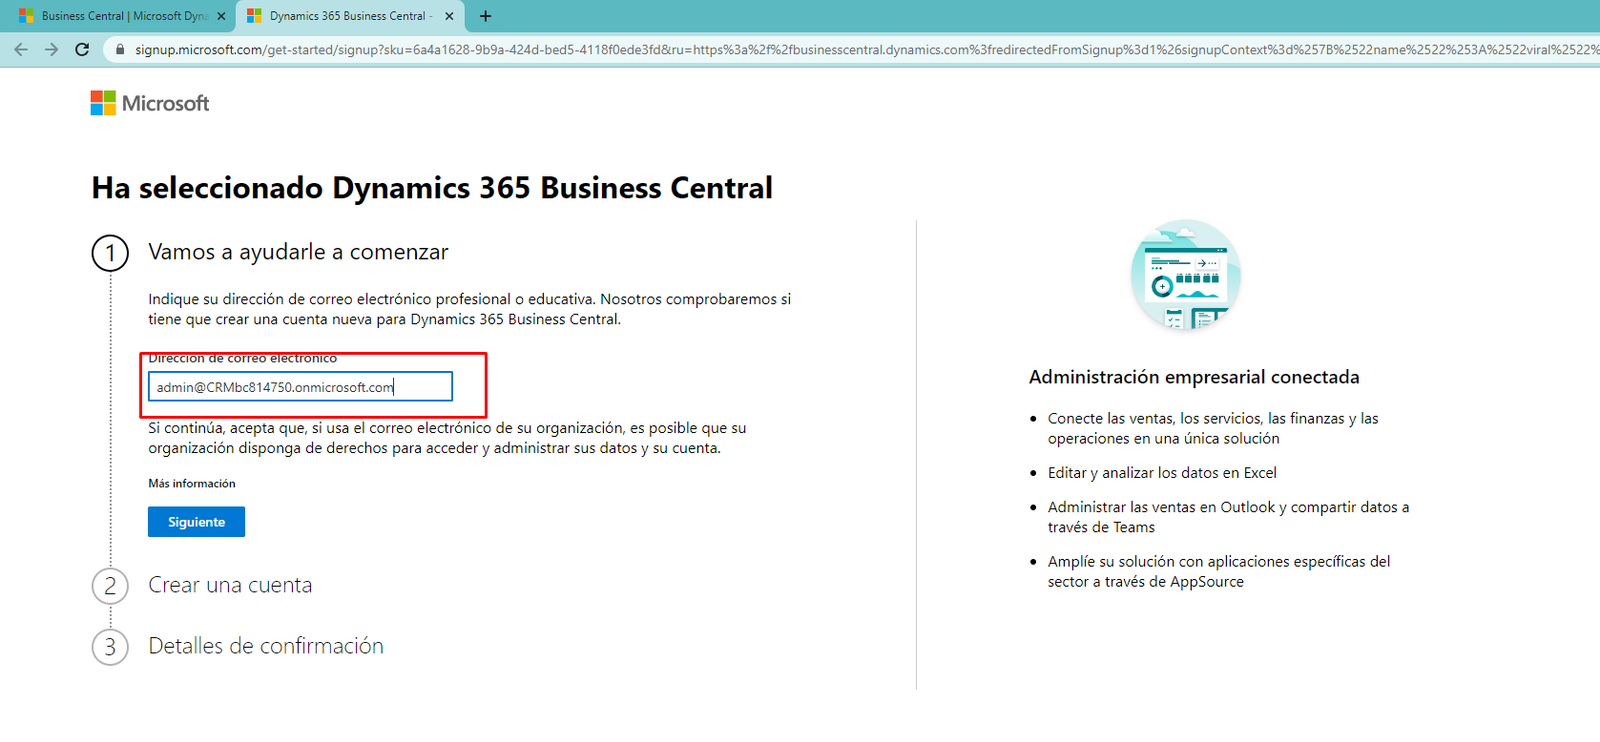Screen dimensions: 1600x742
Task: Click the 'Crear una cuenta' step heading
Action: [x=230, y=585]
